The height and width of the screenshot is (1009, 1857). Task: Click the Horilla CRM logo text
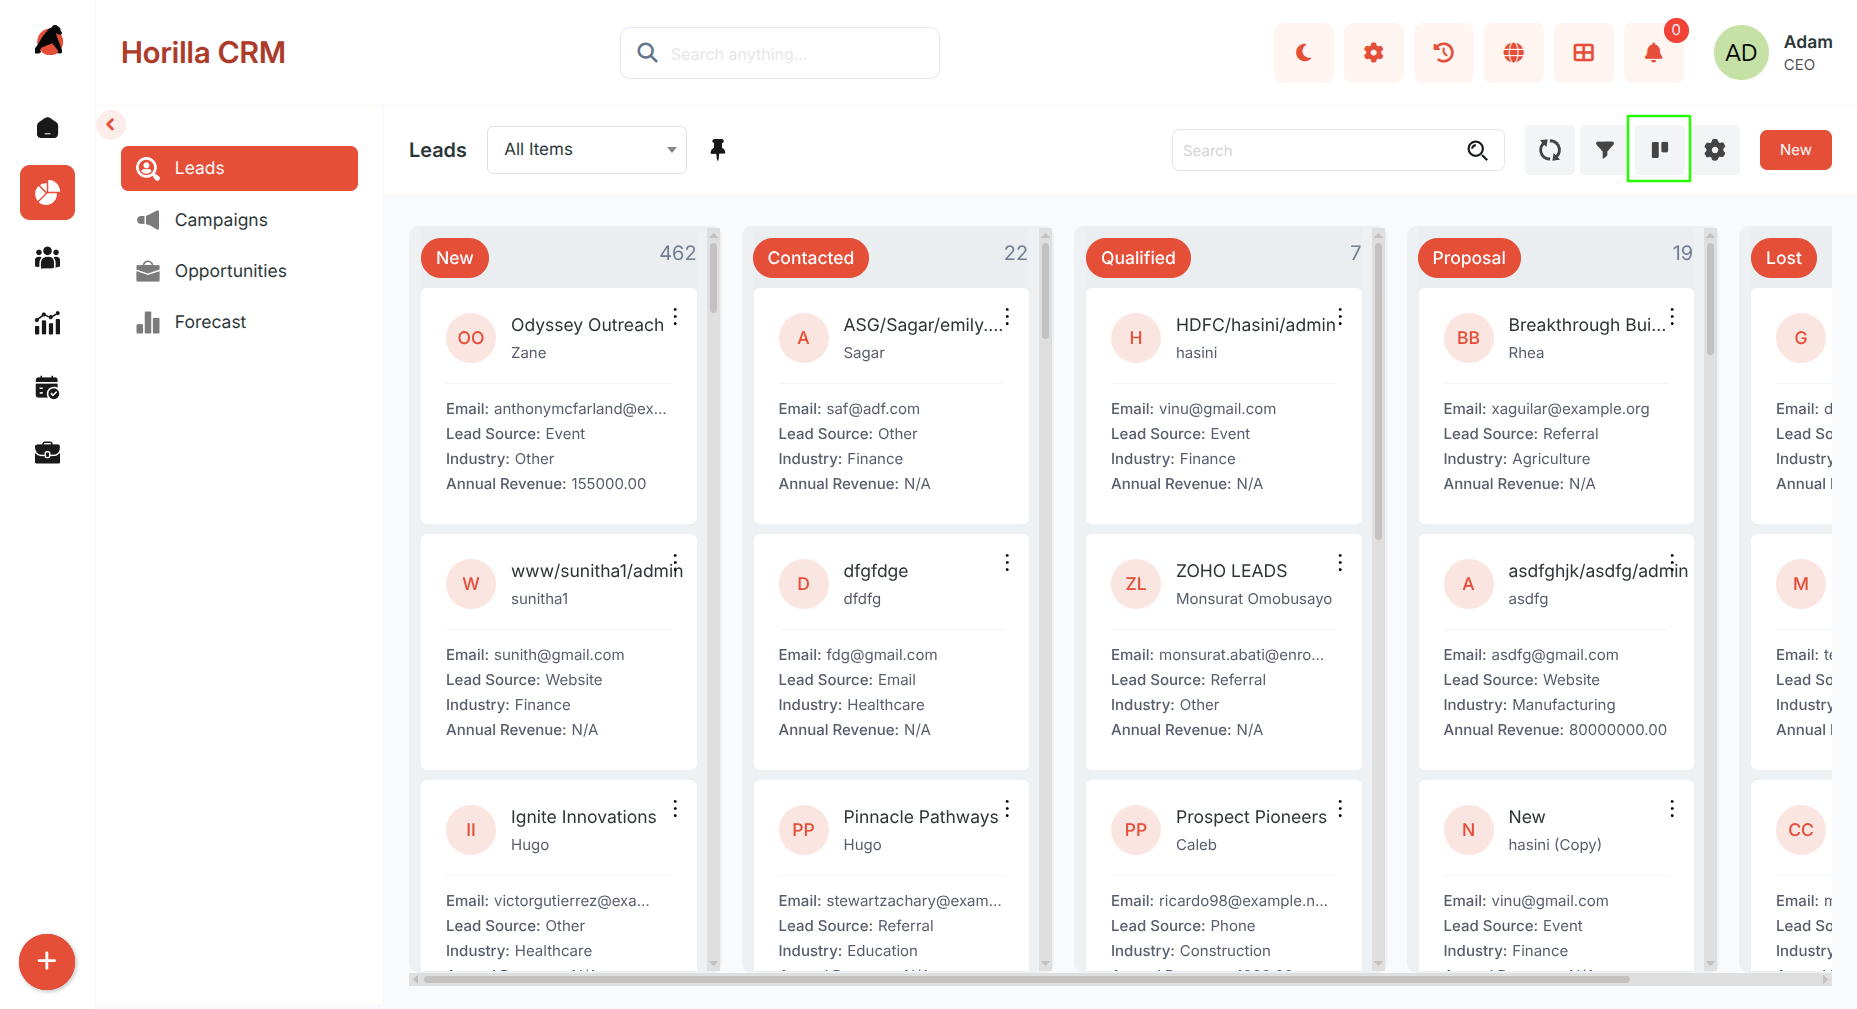point(203,53)
